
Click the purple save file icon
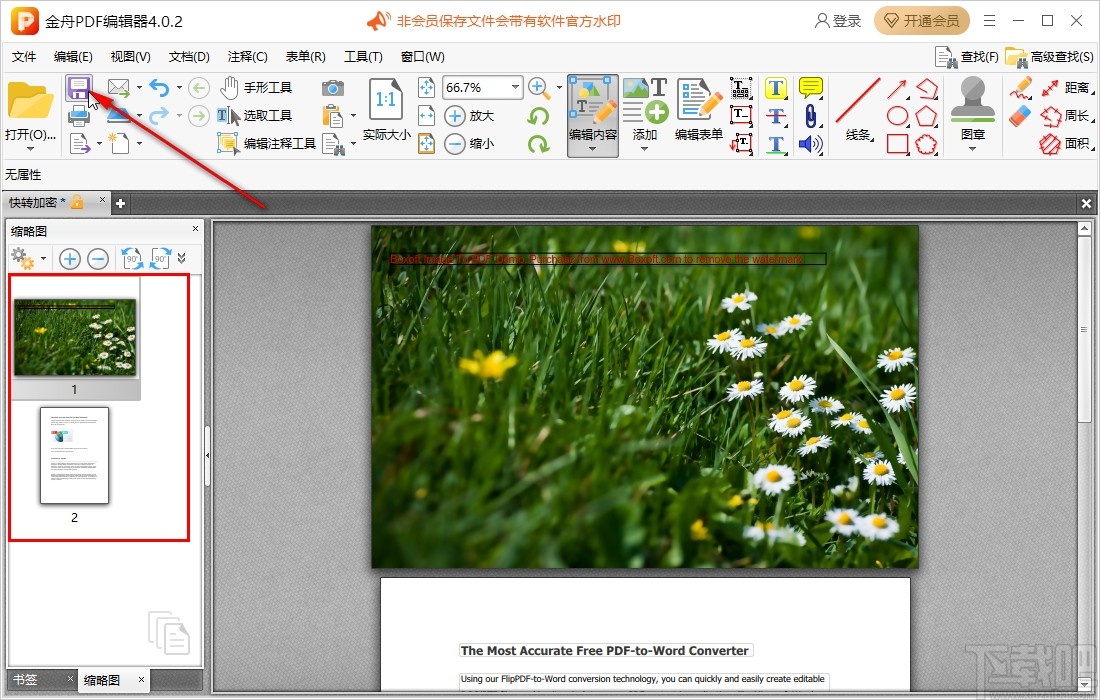point(79,88)
